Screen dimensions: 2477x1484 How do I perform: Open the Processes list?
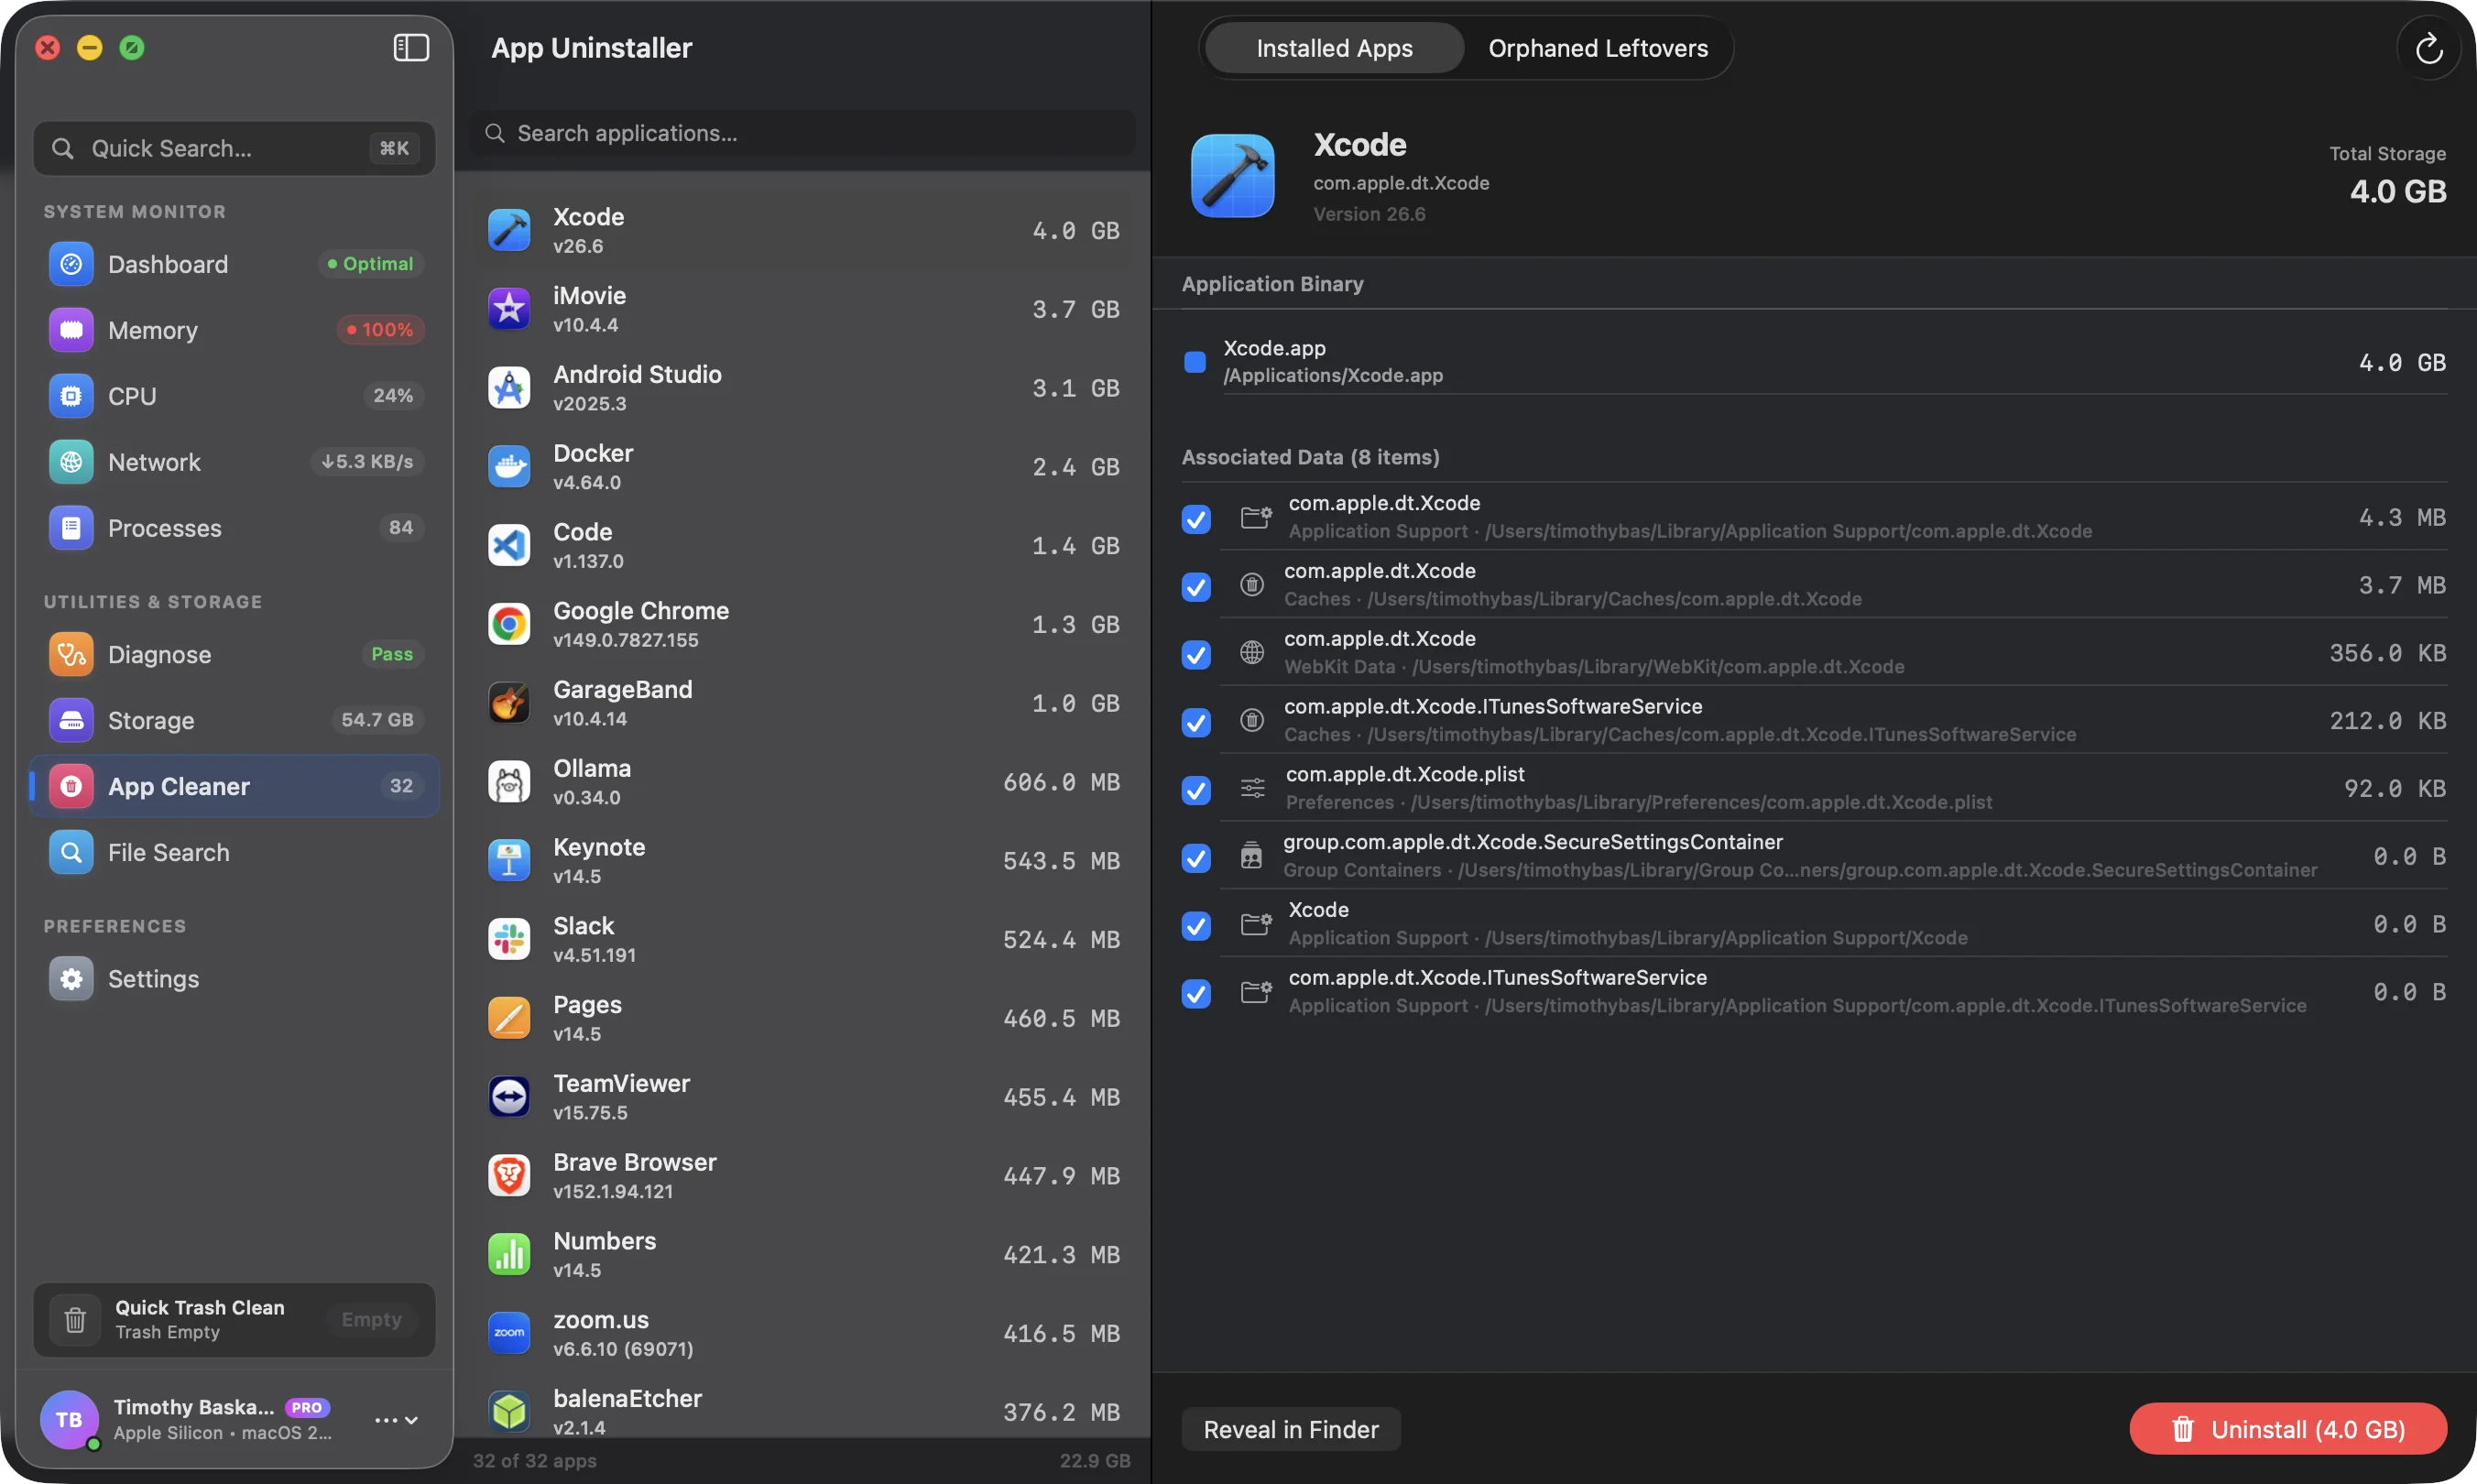coord(234,528)
